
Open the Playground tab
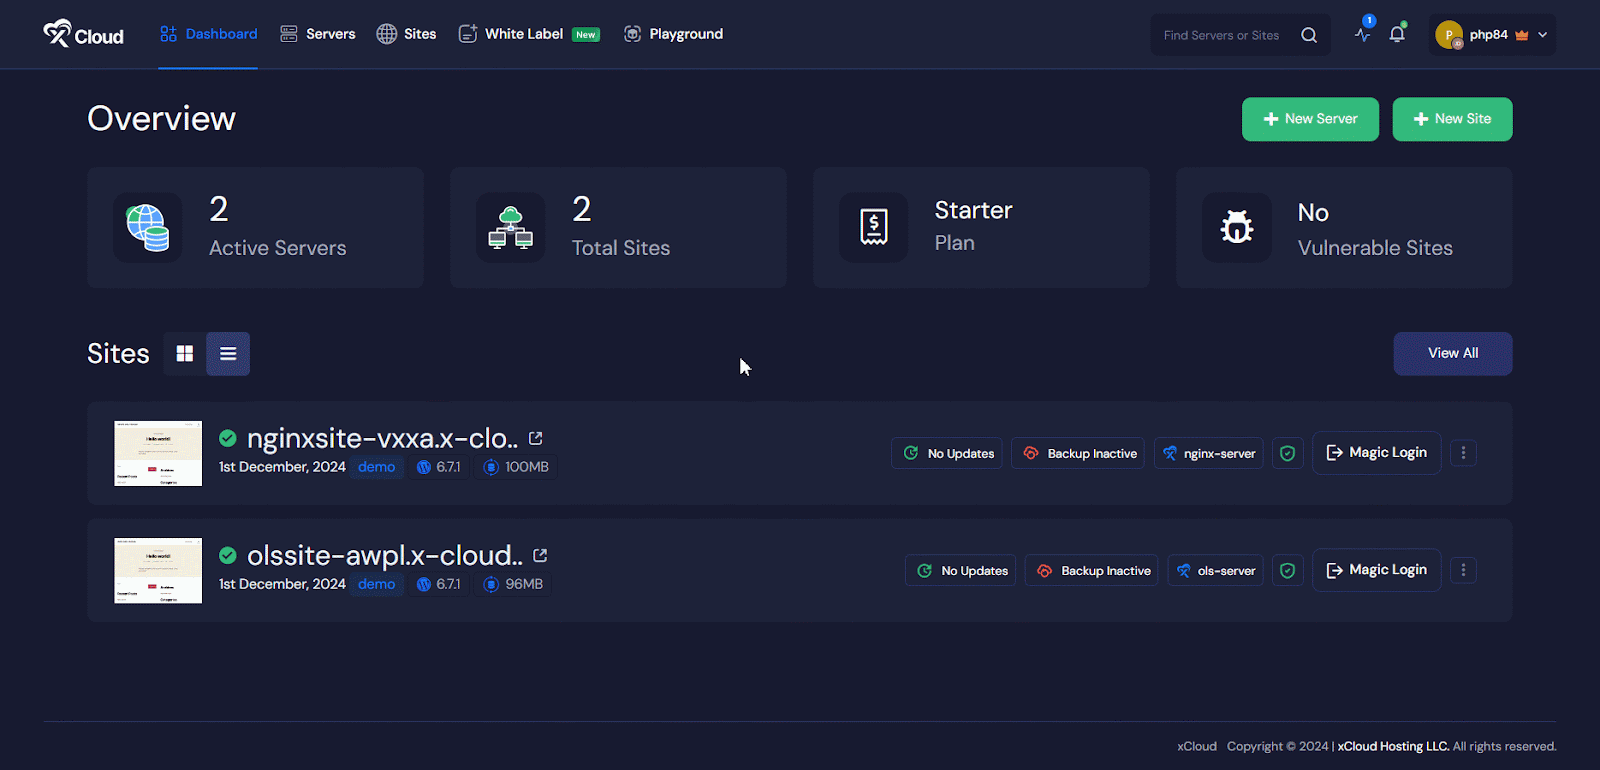673,34
